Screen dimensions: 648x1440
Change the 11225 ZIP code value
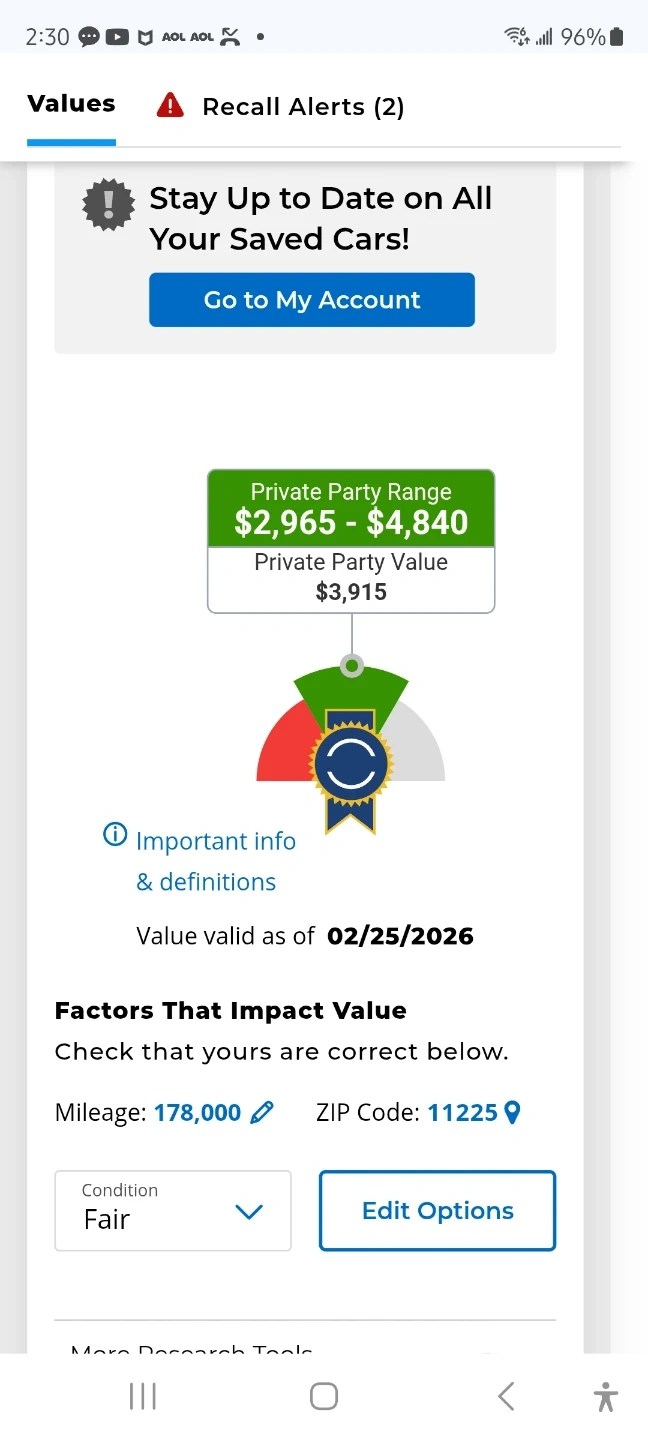(x=462, y=1112)
